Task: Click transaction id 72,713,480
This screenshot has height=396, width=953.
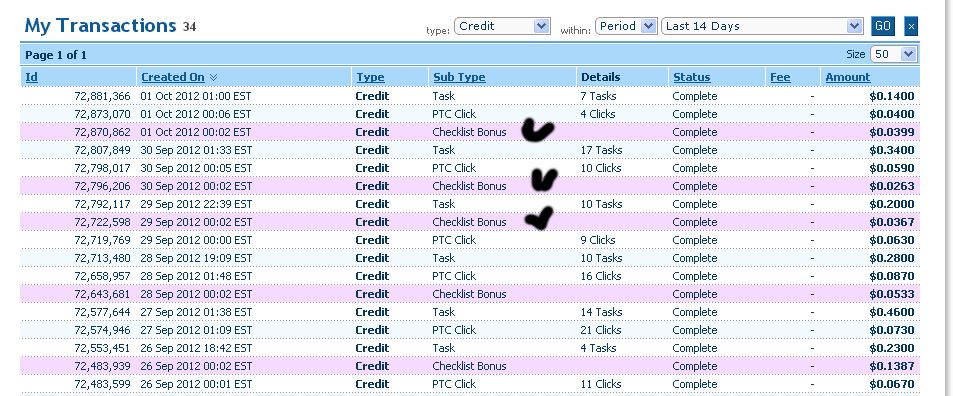Action: tap(102, 258)
